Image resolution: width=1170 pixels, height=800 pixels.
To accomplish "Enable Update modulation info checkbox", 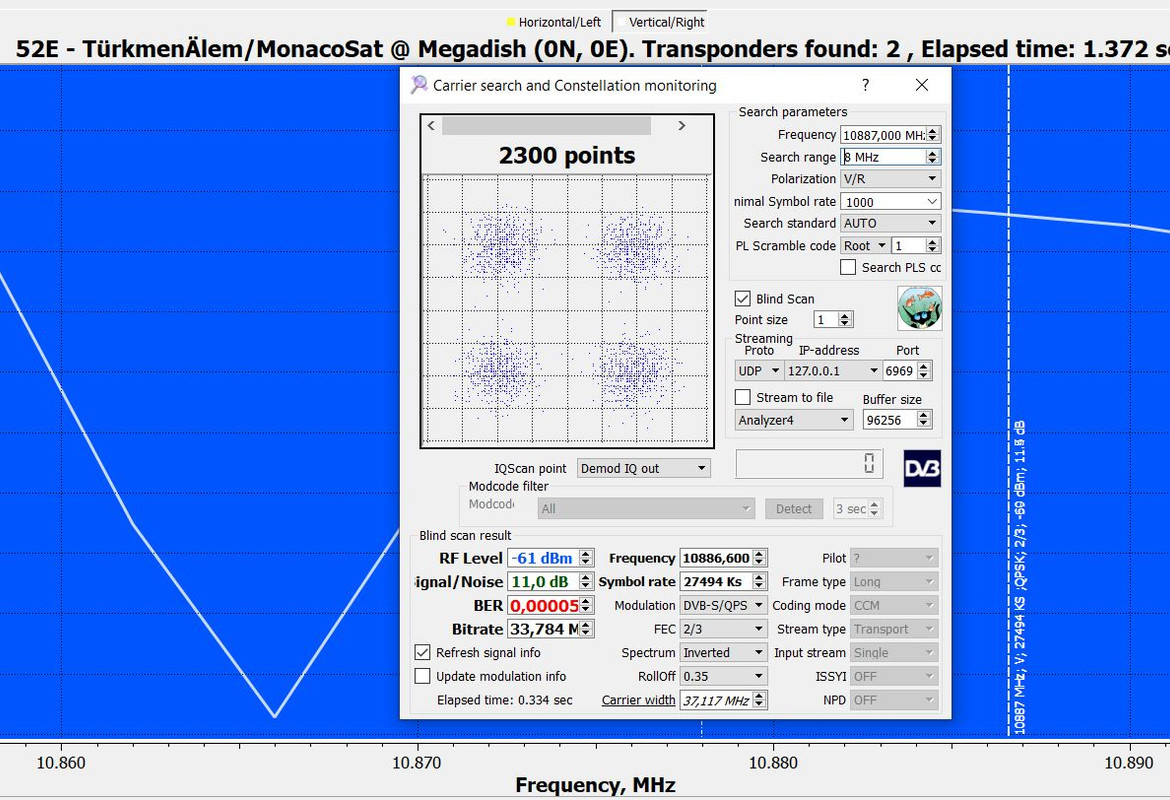I will (x=422, y=676).
